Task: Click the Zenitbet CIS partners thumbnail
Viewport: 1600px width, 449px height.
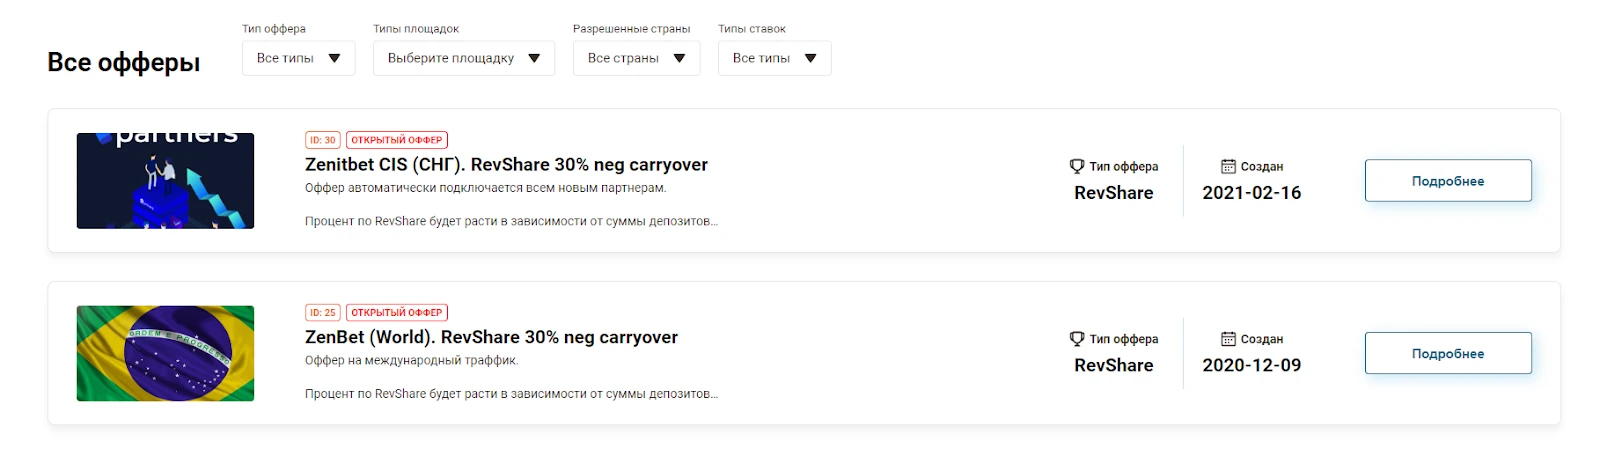Action: 165,181
